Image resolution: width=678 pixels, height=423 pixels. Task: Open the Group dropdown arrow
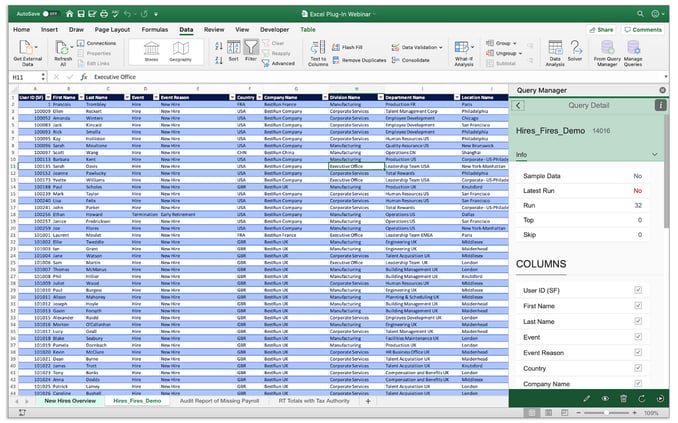pyautogui.click(x=515, y=43)
